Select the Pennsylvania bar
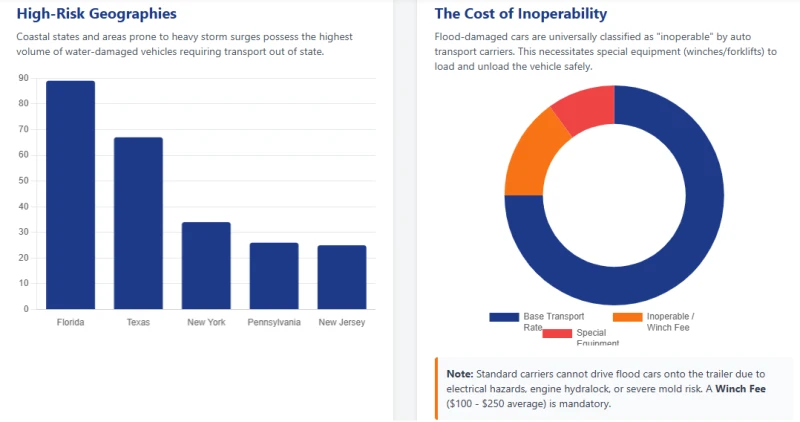Viewport: 800px width, 422px height. tap(274, 275)
